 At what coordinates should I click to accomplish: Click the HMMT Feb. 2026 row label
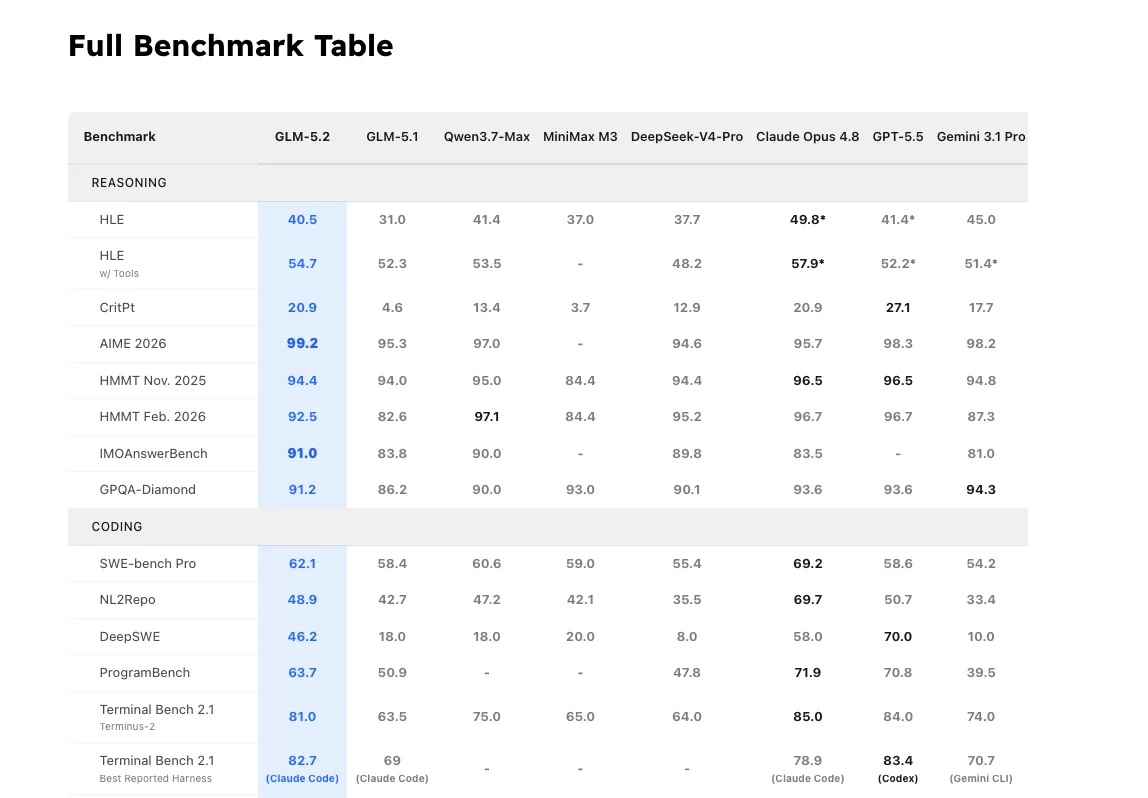tap(152, 417)
